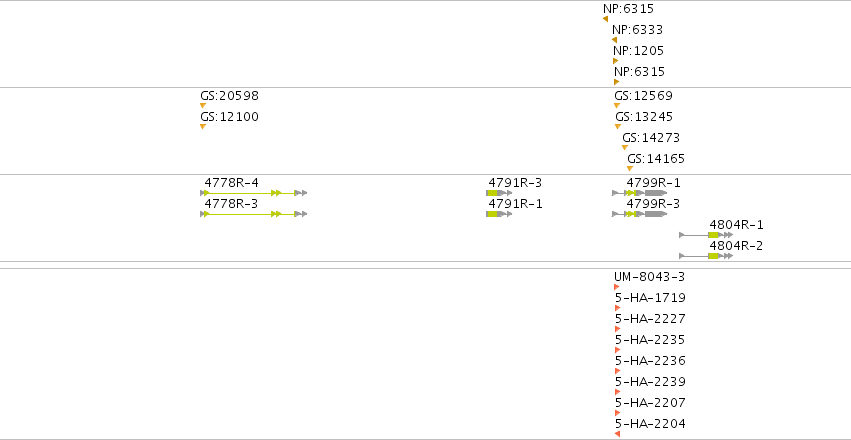The image size is (851, 440).
Task: Select the red arrow under 5-HA-2207
Action: pyautogui.click(x=618, y=413)
